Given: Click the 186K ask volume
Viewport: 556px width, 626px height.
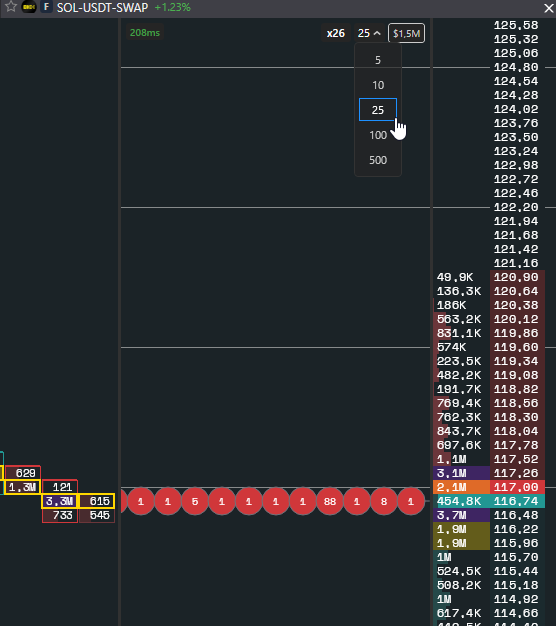Looking at the screenshot, I should (451, 305).
